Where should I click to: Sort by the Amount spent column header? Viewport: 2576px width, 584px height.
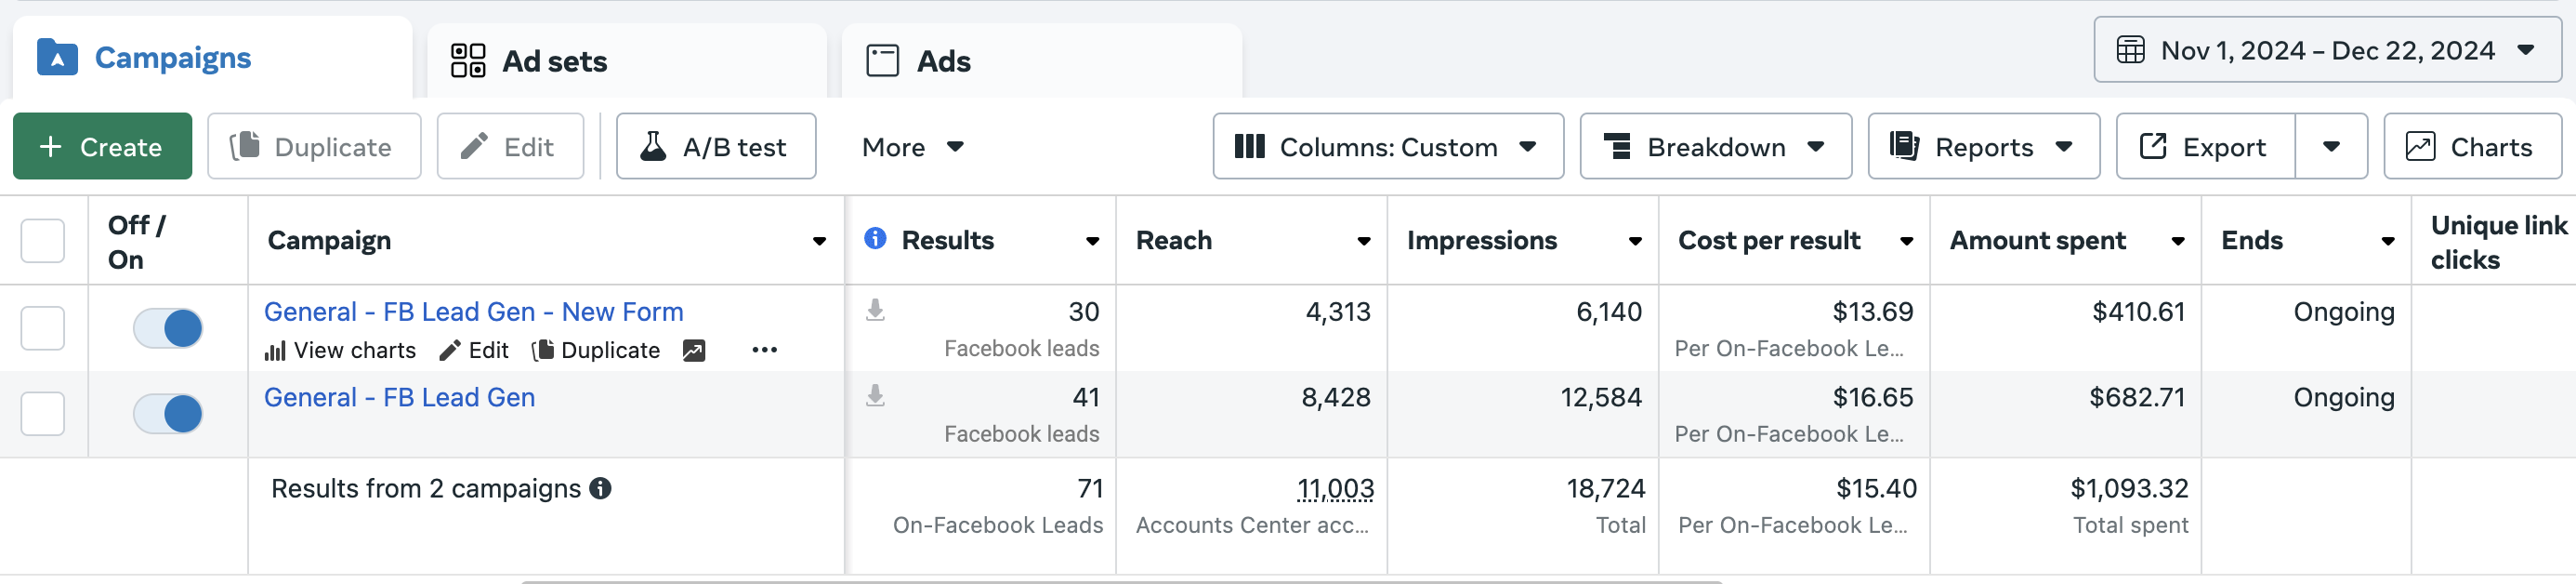[x=2037, y=241]
